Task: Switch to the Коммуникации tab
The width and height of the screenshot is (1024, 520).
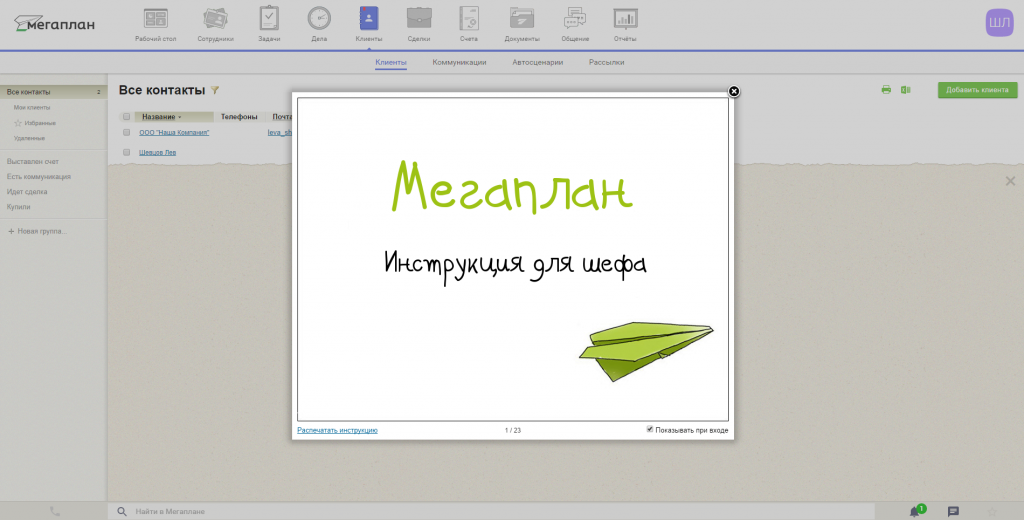Action: pos(459,63)
